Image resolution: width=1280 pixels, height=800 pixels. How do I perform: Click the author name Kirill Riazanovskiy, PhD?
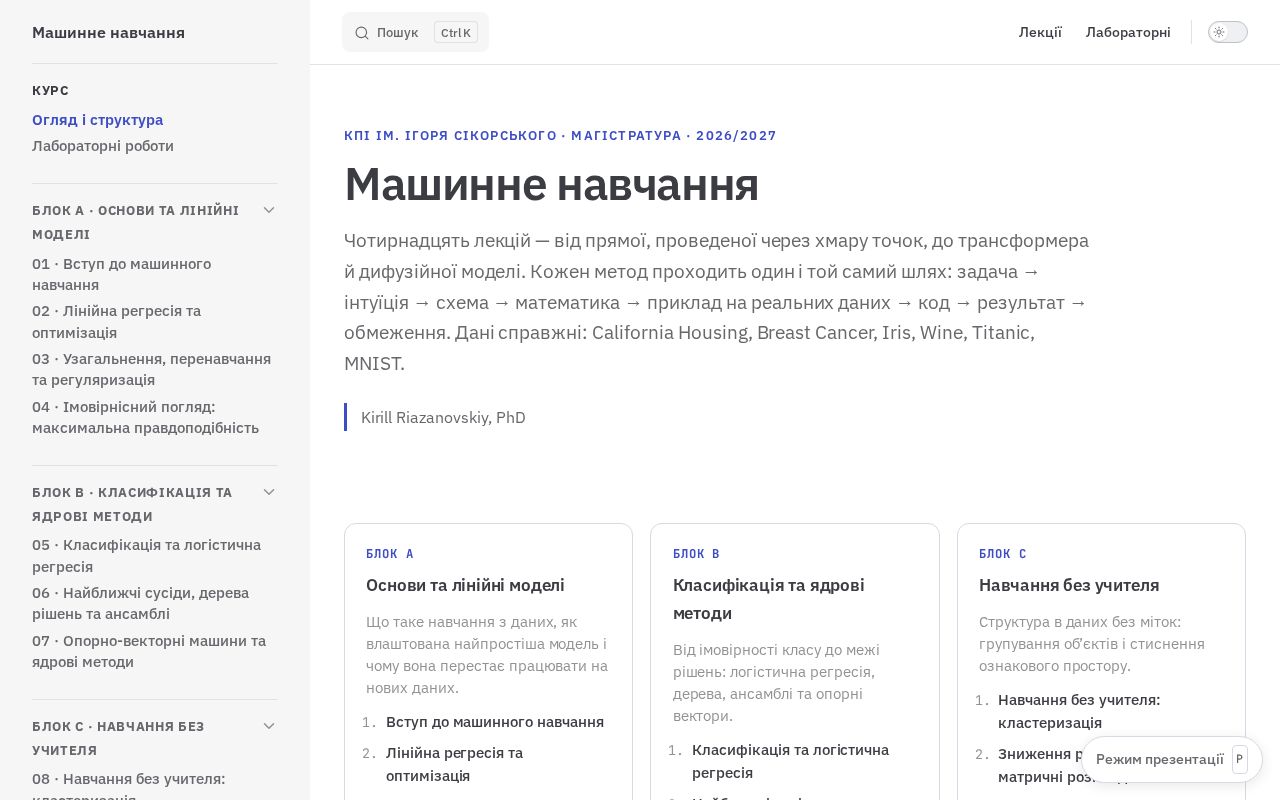443,417
